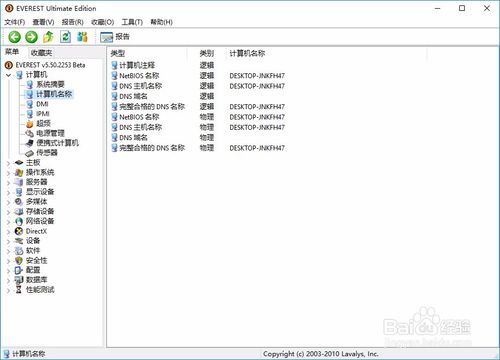This screenshot has height=360, width=500.
Task: Click the 数据库 database icon in tree
Action: (19, 280)
